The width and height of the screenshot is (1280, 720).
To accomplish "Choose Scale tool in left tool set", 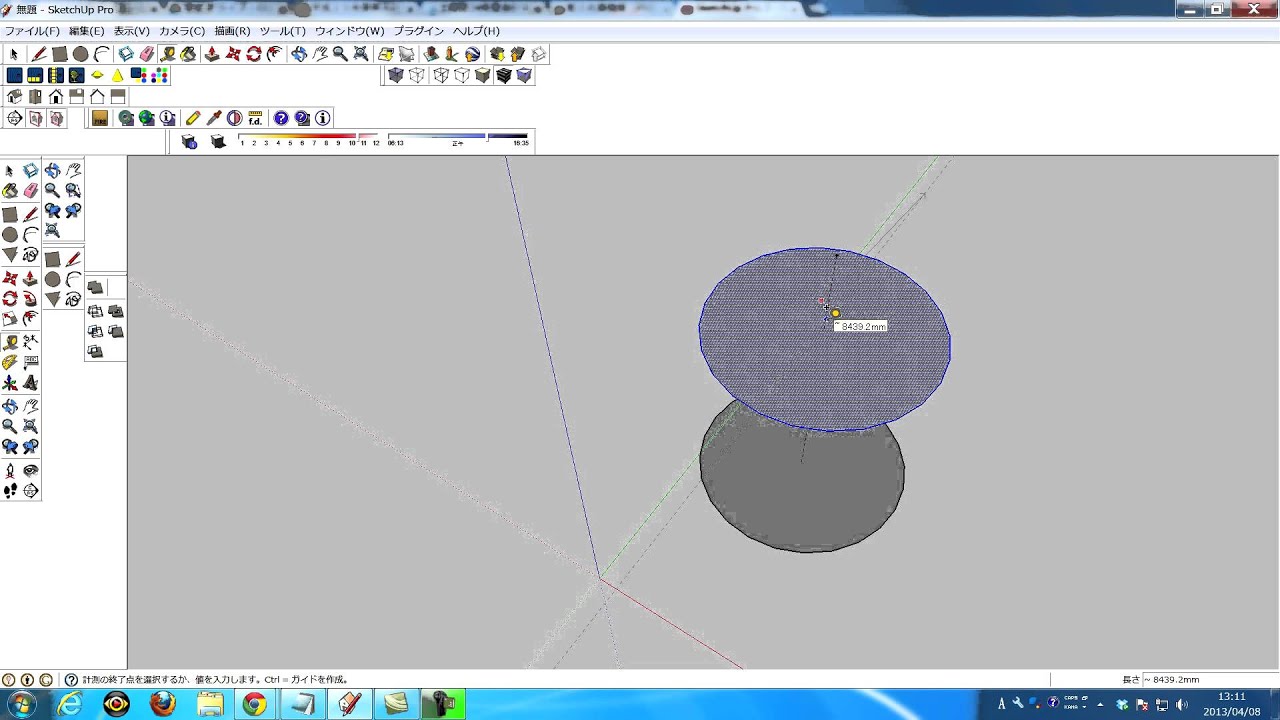I will (x=10, y=319).
